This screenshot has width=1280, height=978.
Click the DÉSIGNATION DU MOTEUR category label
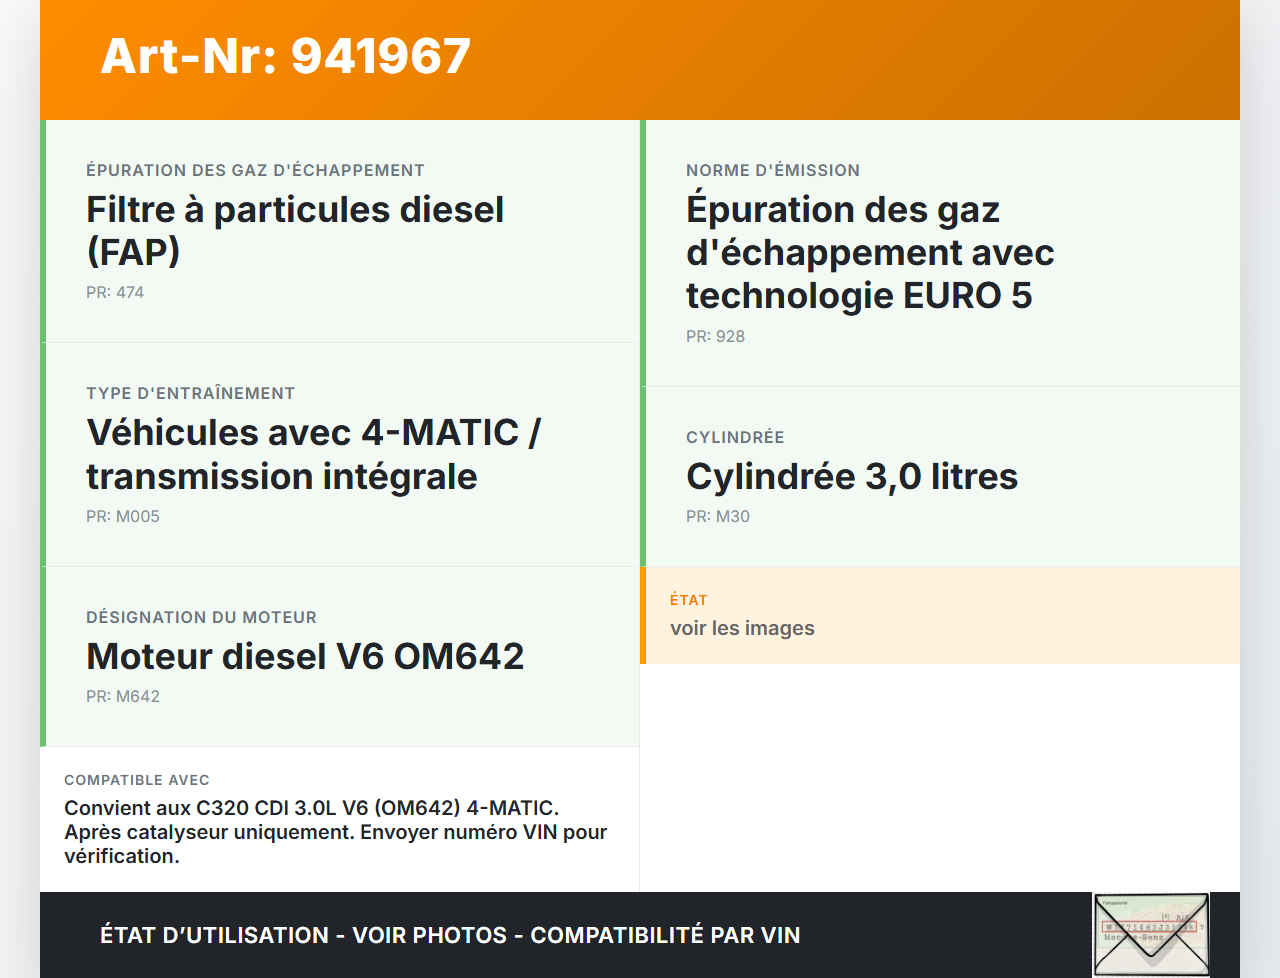coord(201,618)
